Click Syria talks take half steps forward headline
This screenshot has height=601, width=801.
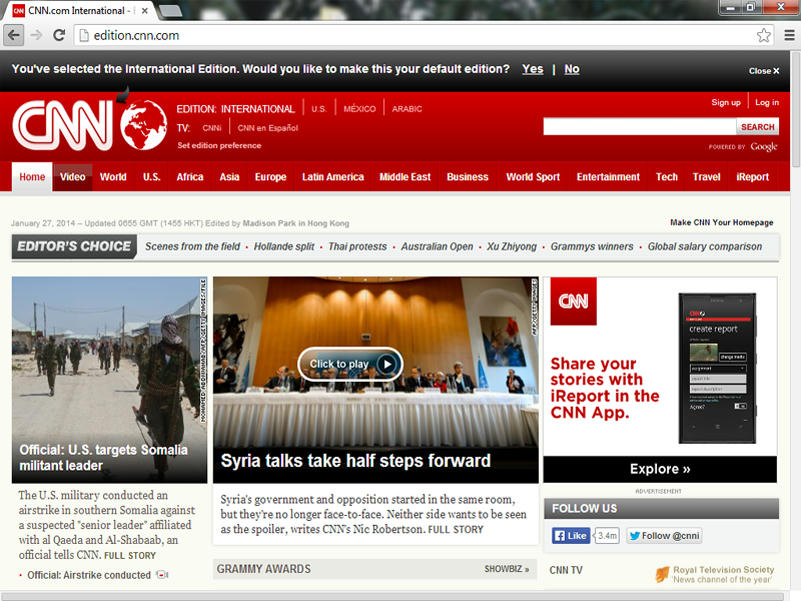tap(356, 461)
